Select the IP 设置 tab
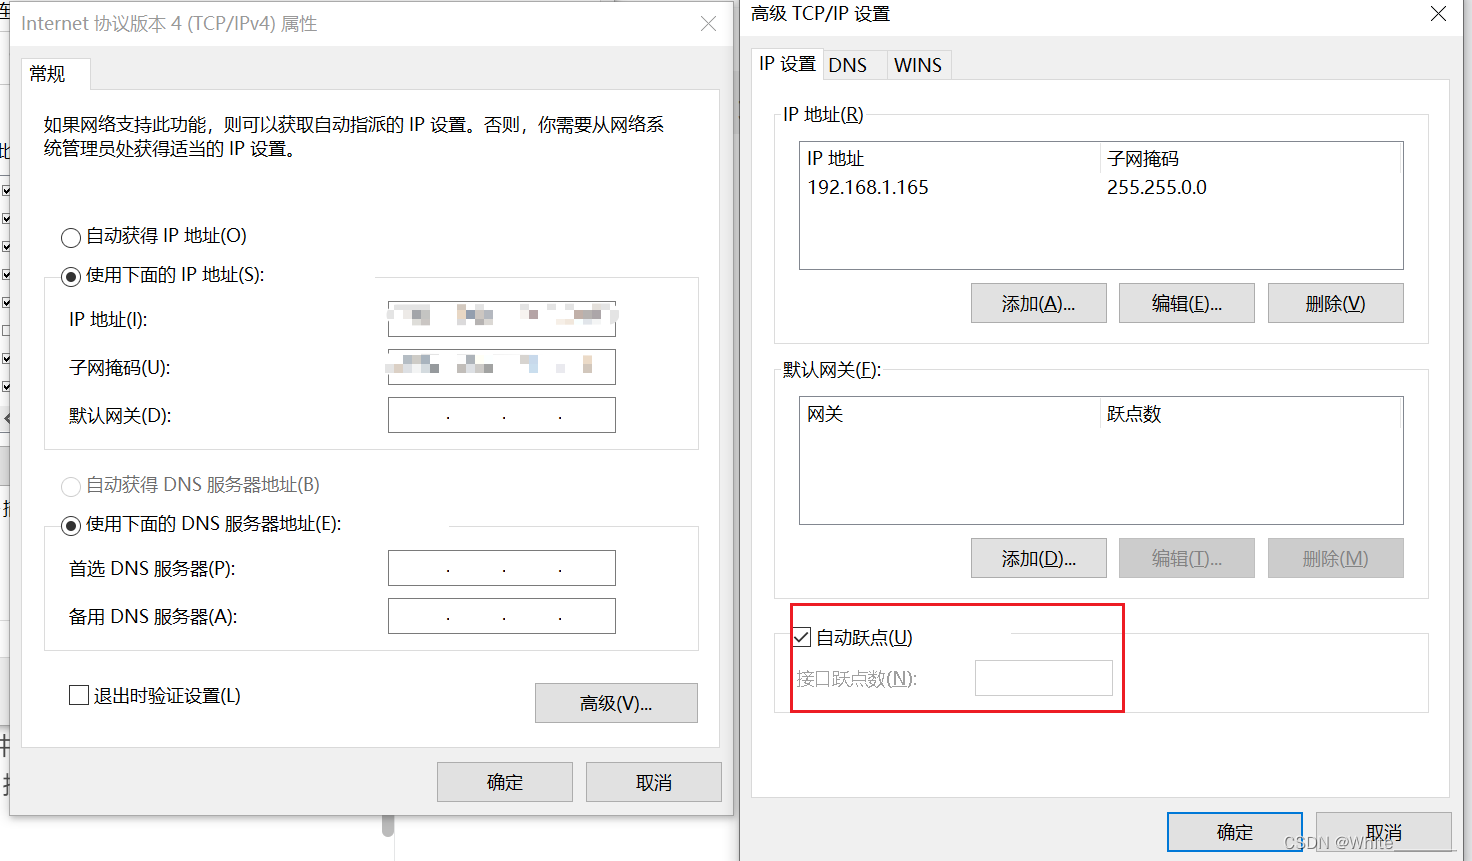The height and width of the screenshot is (861, 1472). (x=786, y=63)
